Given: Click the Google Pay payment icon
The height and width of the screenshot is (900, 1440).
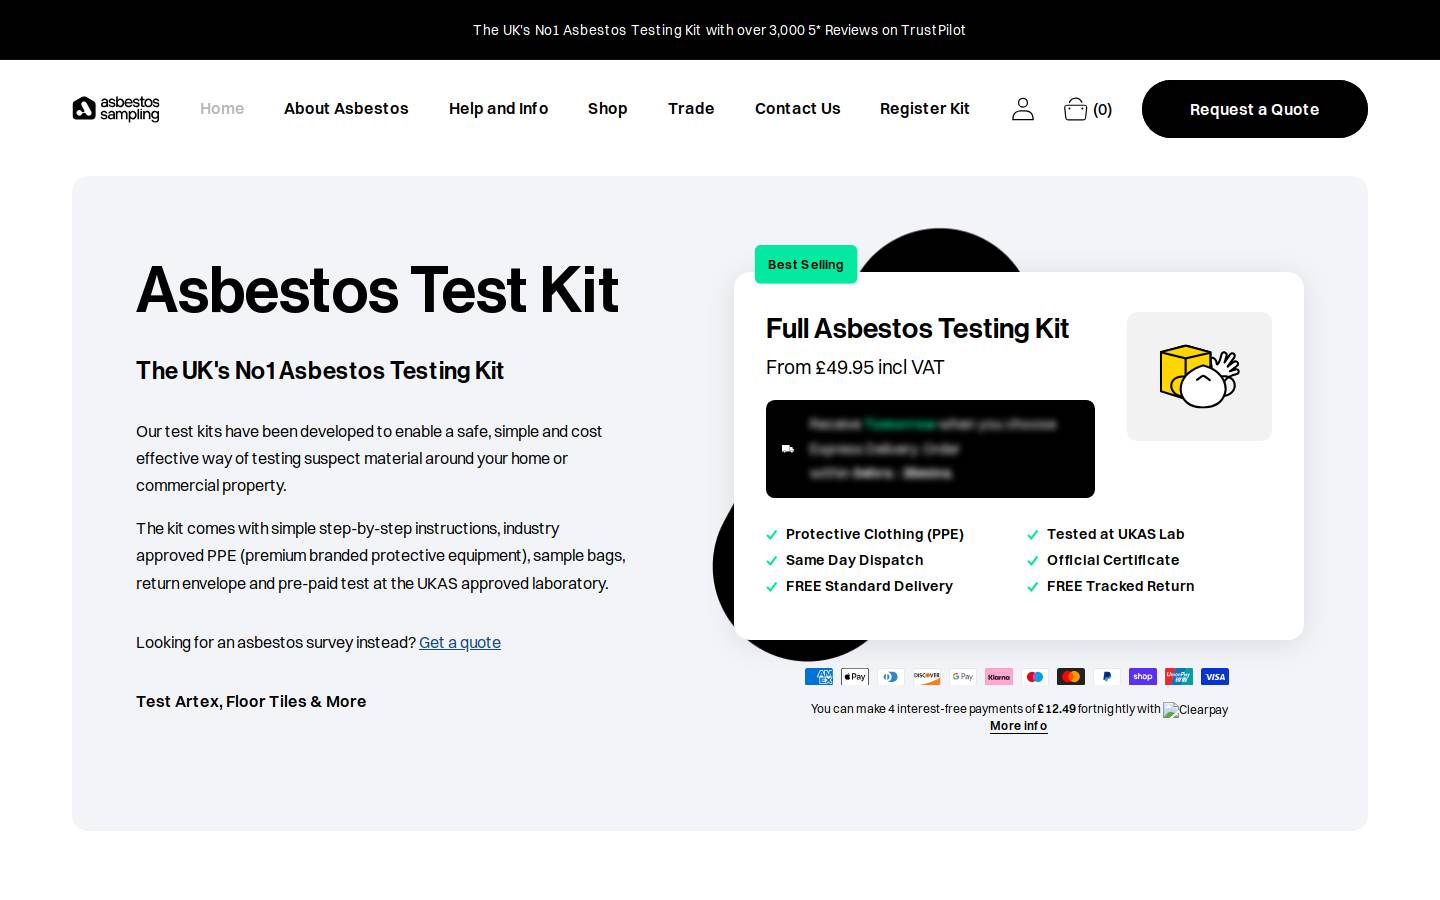Looking at the screenshot, I should coord(963,677).
